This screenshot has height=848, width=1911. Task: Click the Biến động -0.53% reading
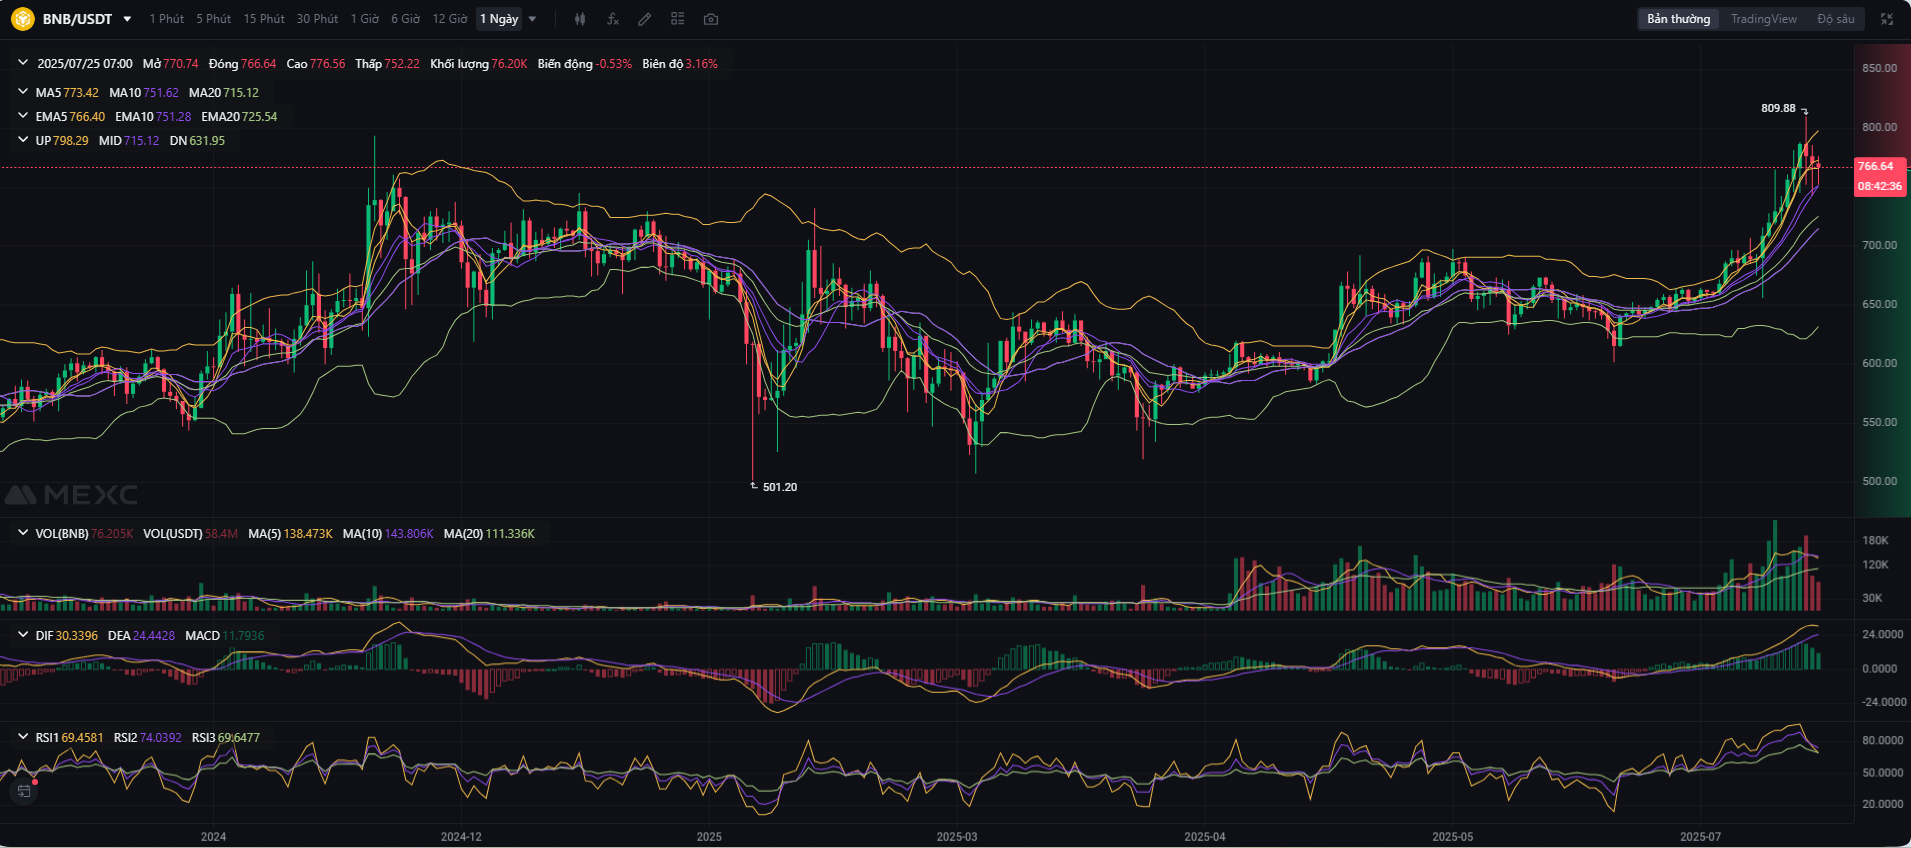(x=585, y=63)
